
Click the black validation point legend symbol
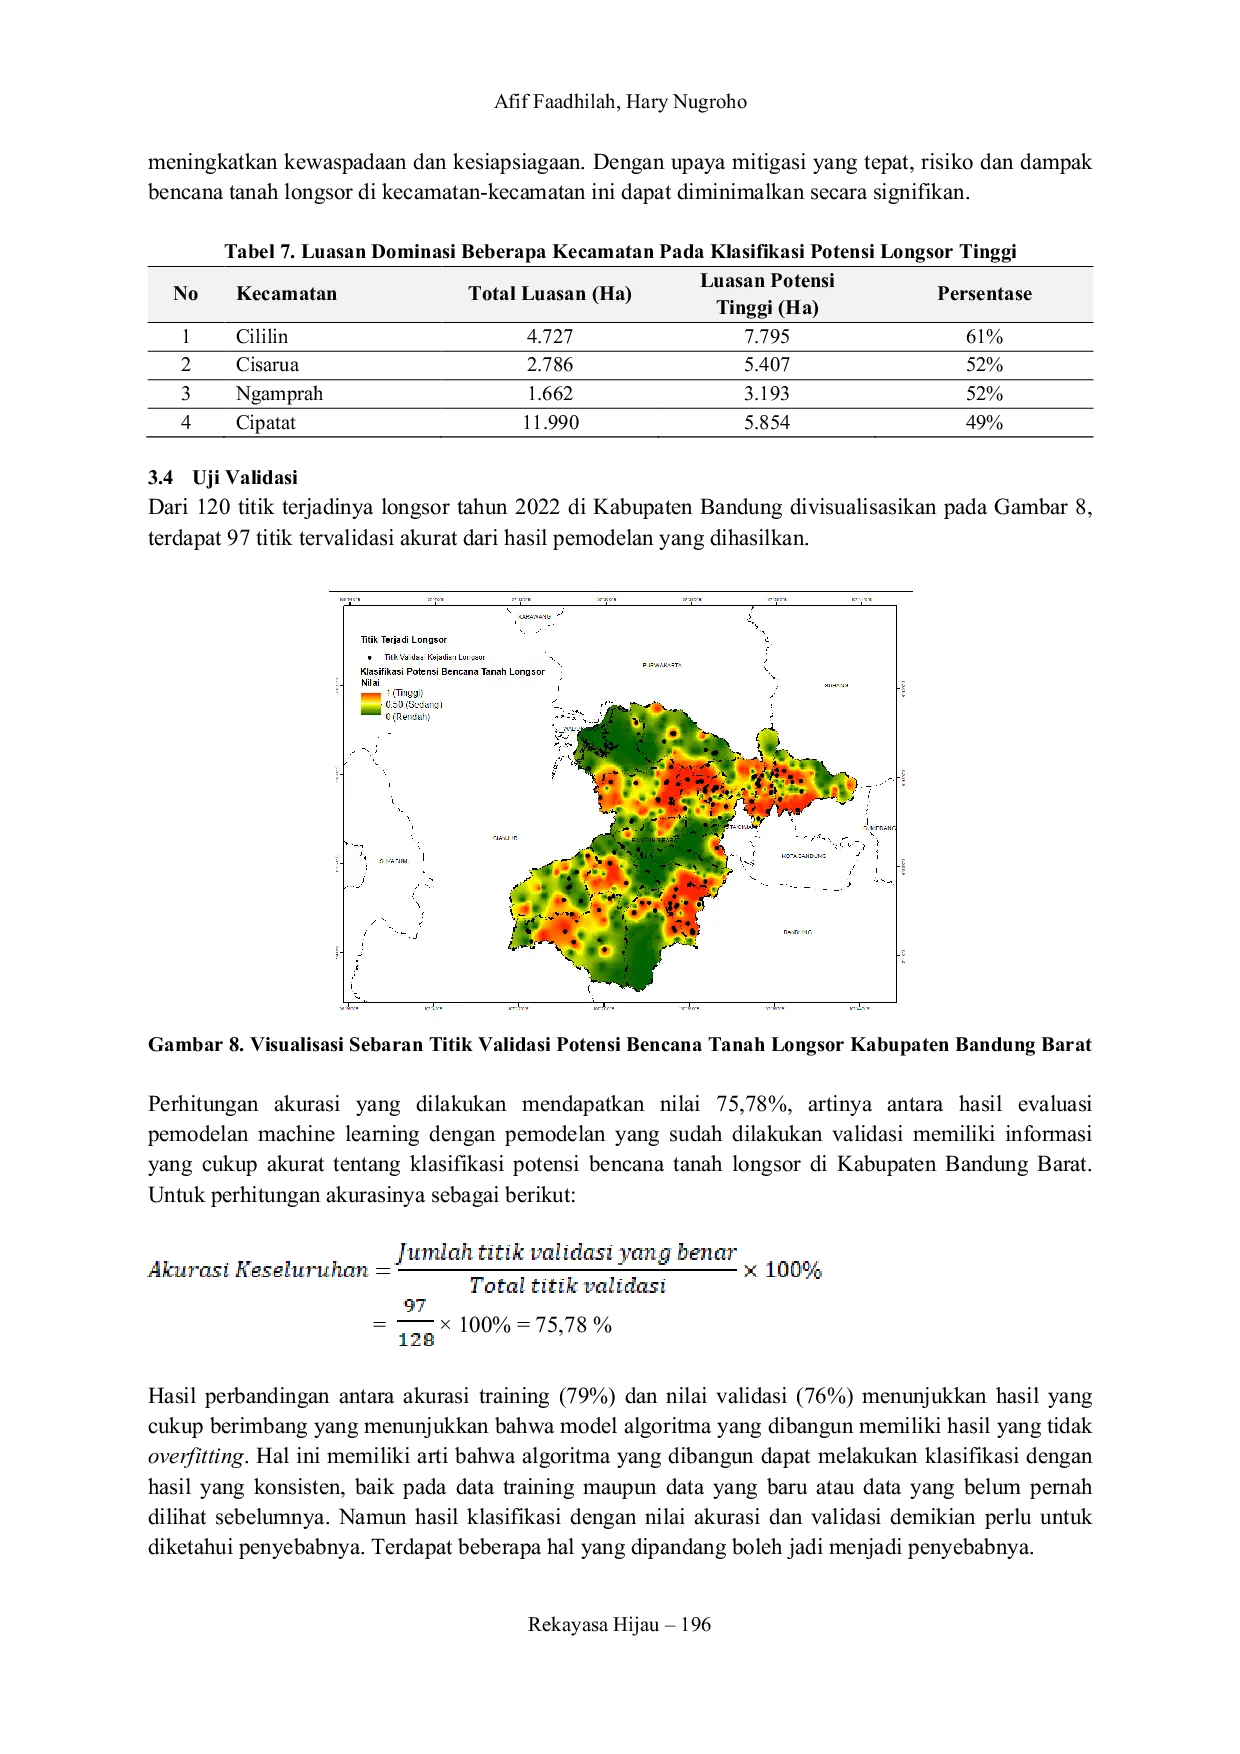(370, 657)
